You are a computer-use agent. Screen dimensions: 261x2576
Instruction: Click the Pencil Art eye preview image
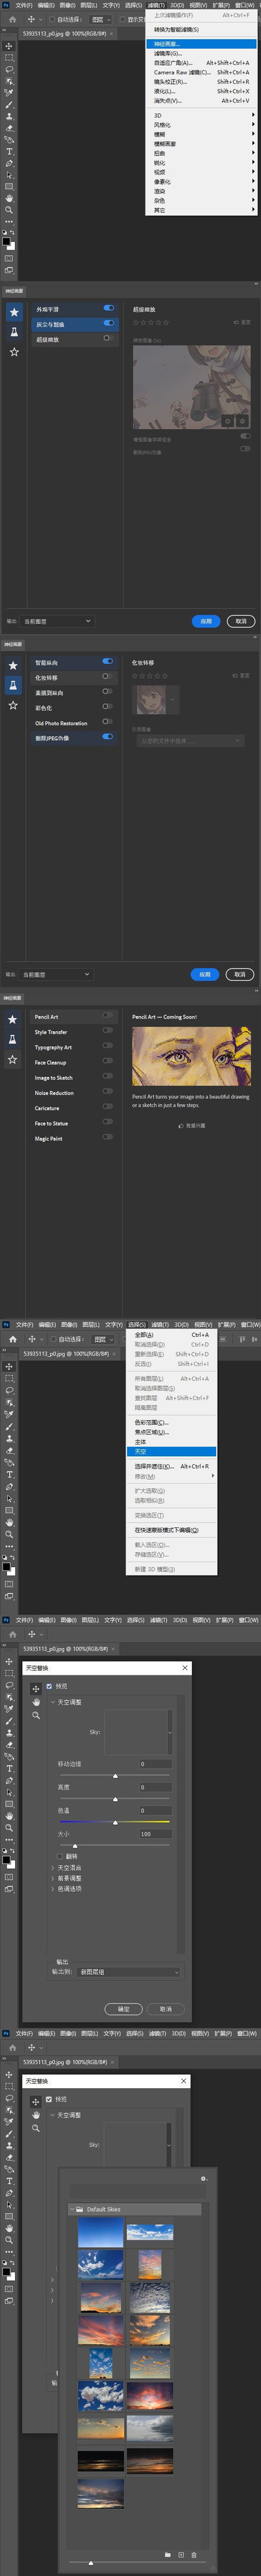coord(191,1057)
